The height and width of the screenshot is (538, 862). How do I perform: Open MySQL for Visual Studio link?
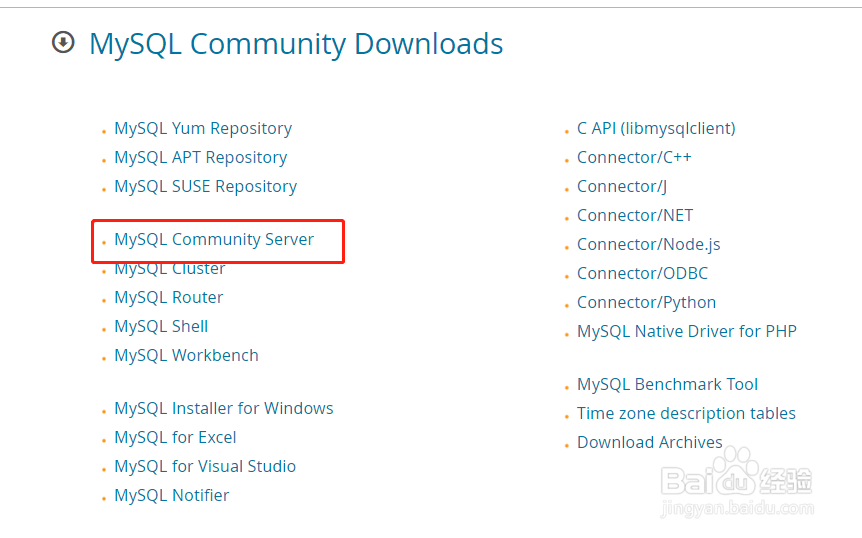205,467
